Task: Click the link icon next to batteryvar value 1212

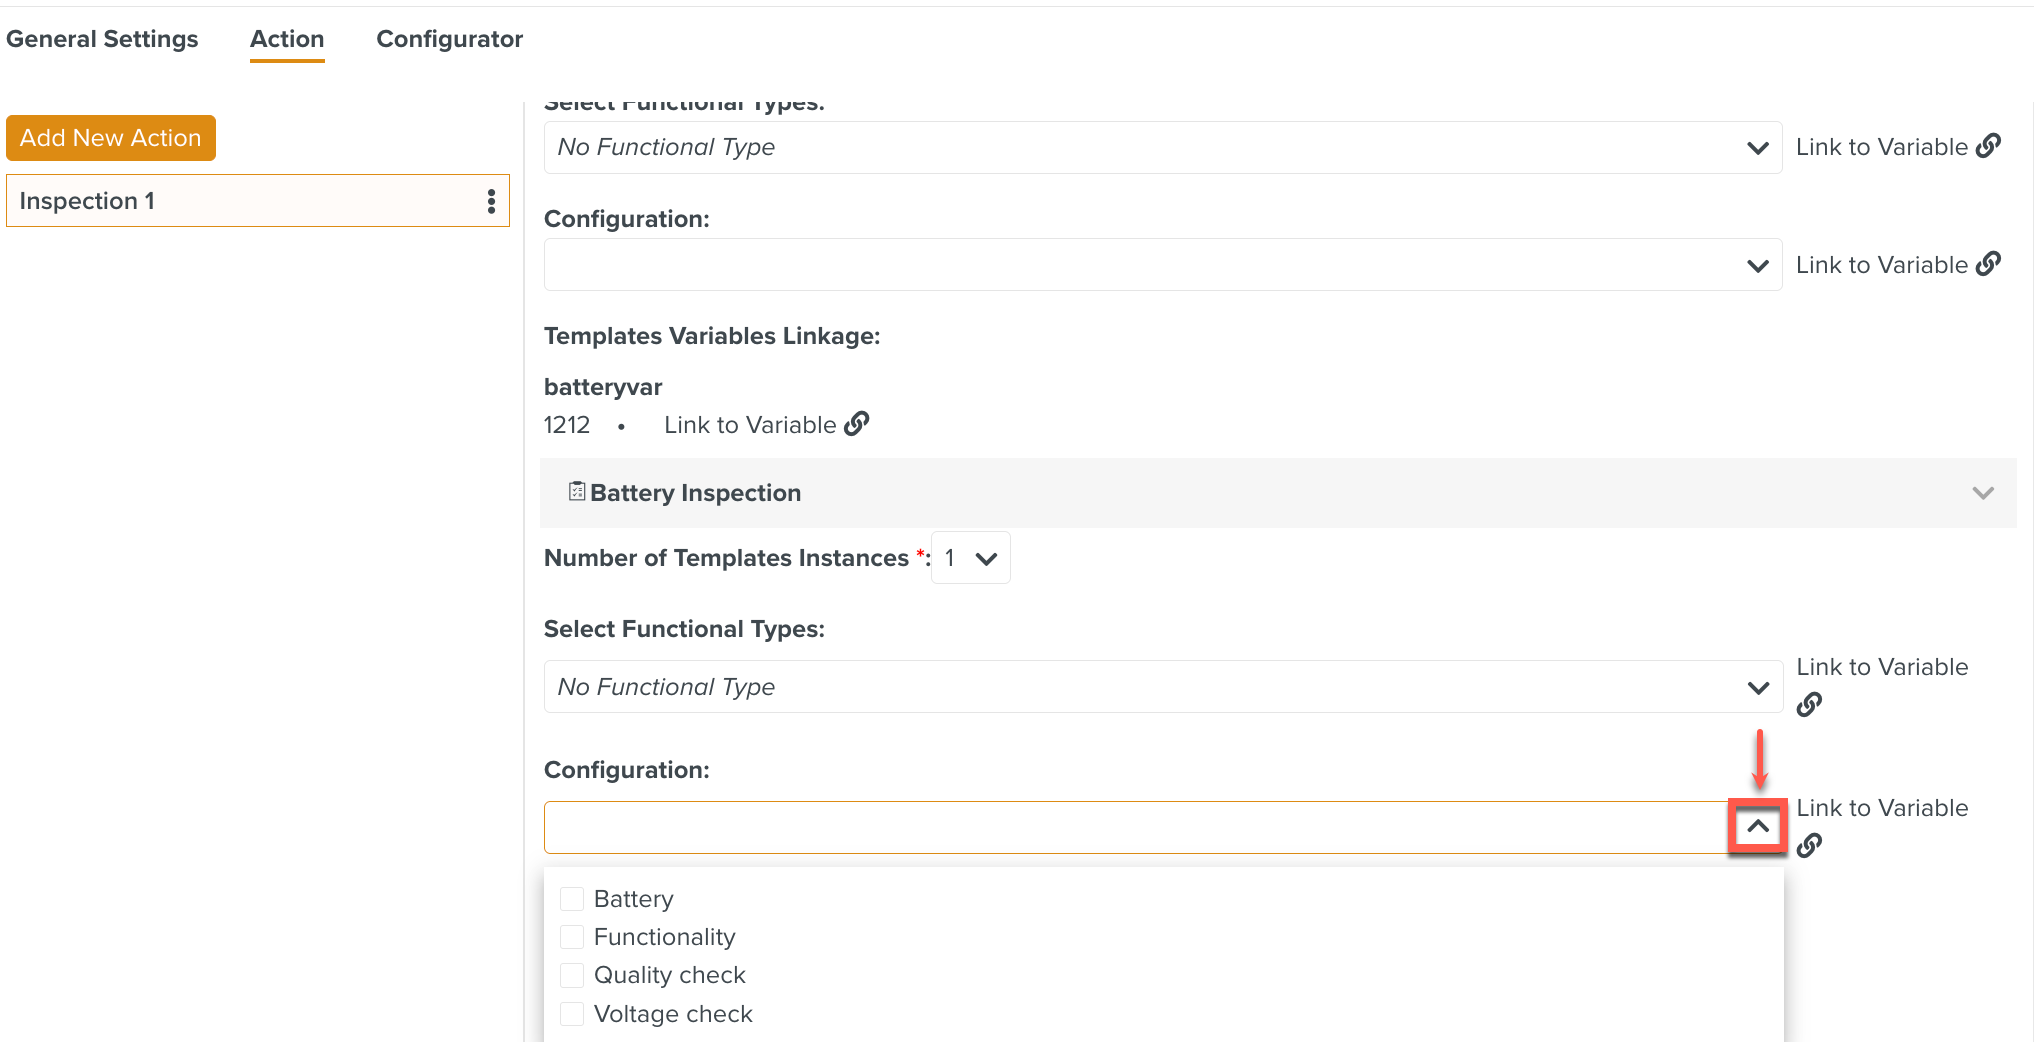Action: (x=857, y=423)
